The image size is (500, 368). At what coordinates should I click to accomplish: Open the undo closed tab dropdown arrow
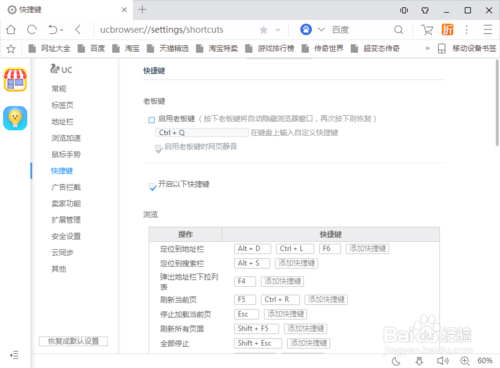pos(62,30)
